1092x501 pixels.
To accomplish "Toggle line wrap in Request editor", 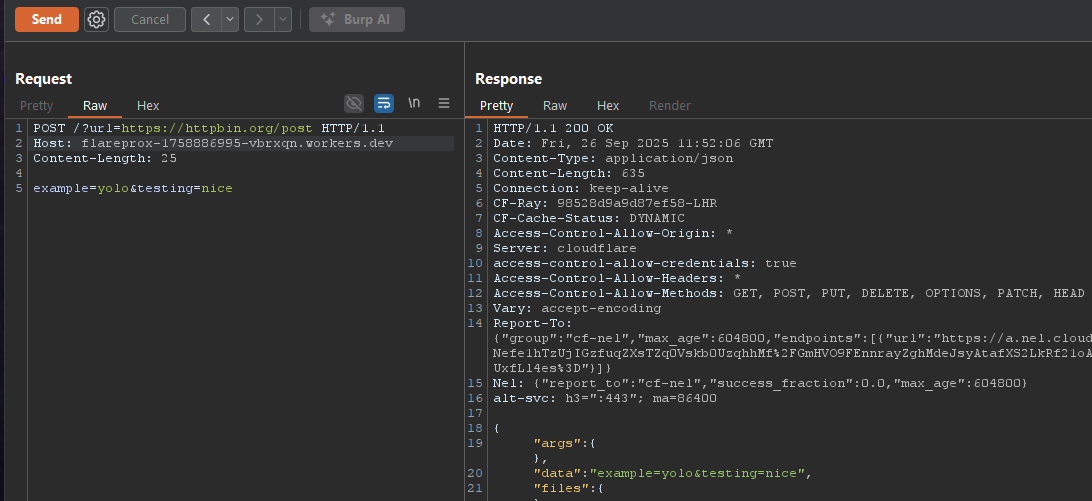I will coord(384,103).
